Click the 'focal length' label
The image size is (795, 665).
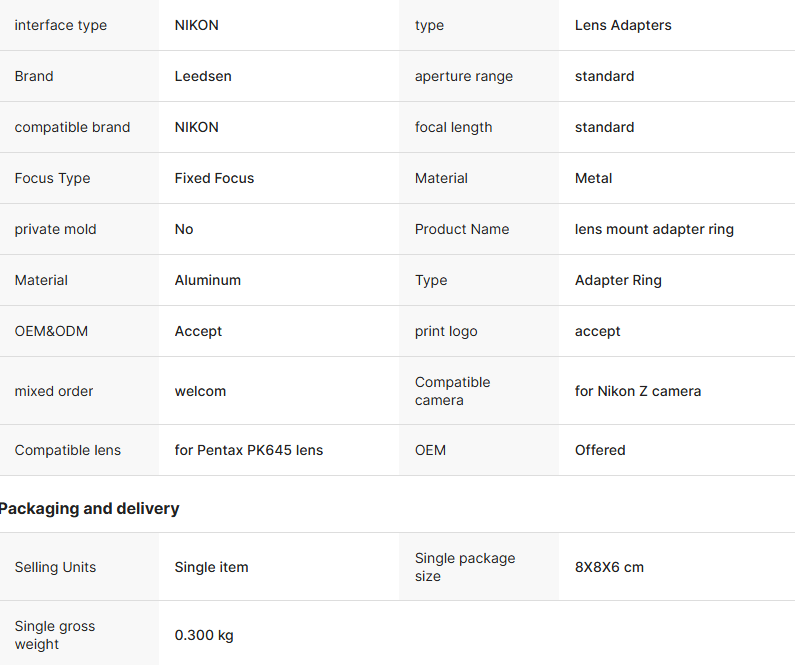(x=453, y=127)
